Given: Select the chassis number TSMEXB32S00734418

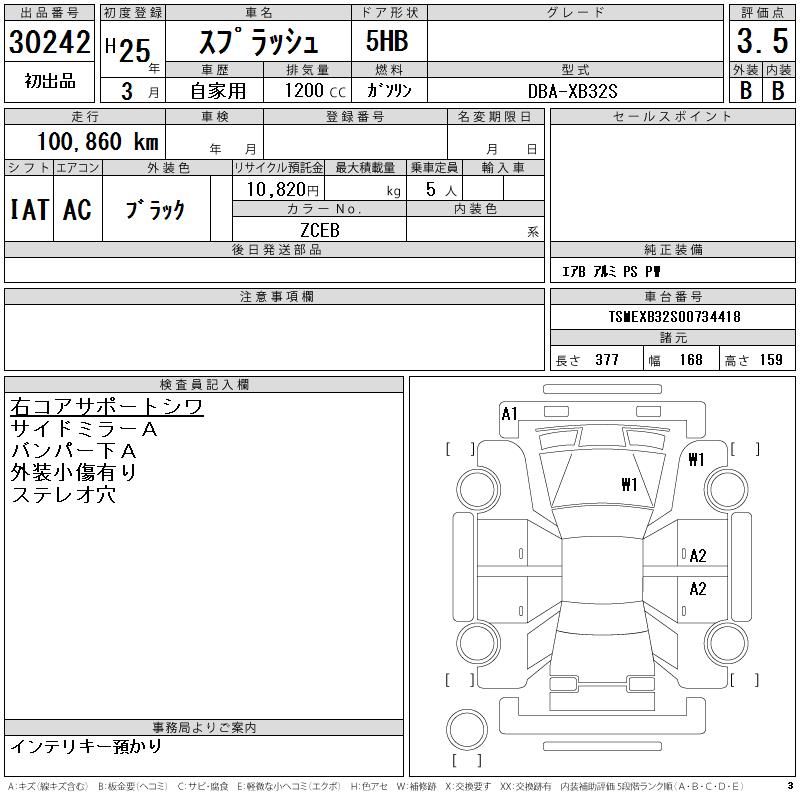Looking at the screenshot, I should (x=674, y=317).
